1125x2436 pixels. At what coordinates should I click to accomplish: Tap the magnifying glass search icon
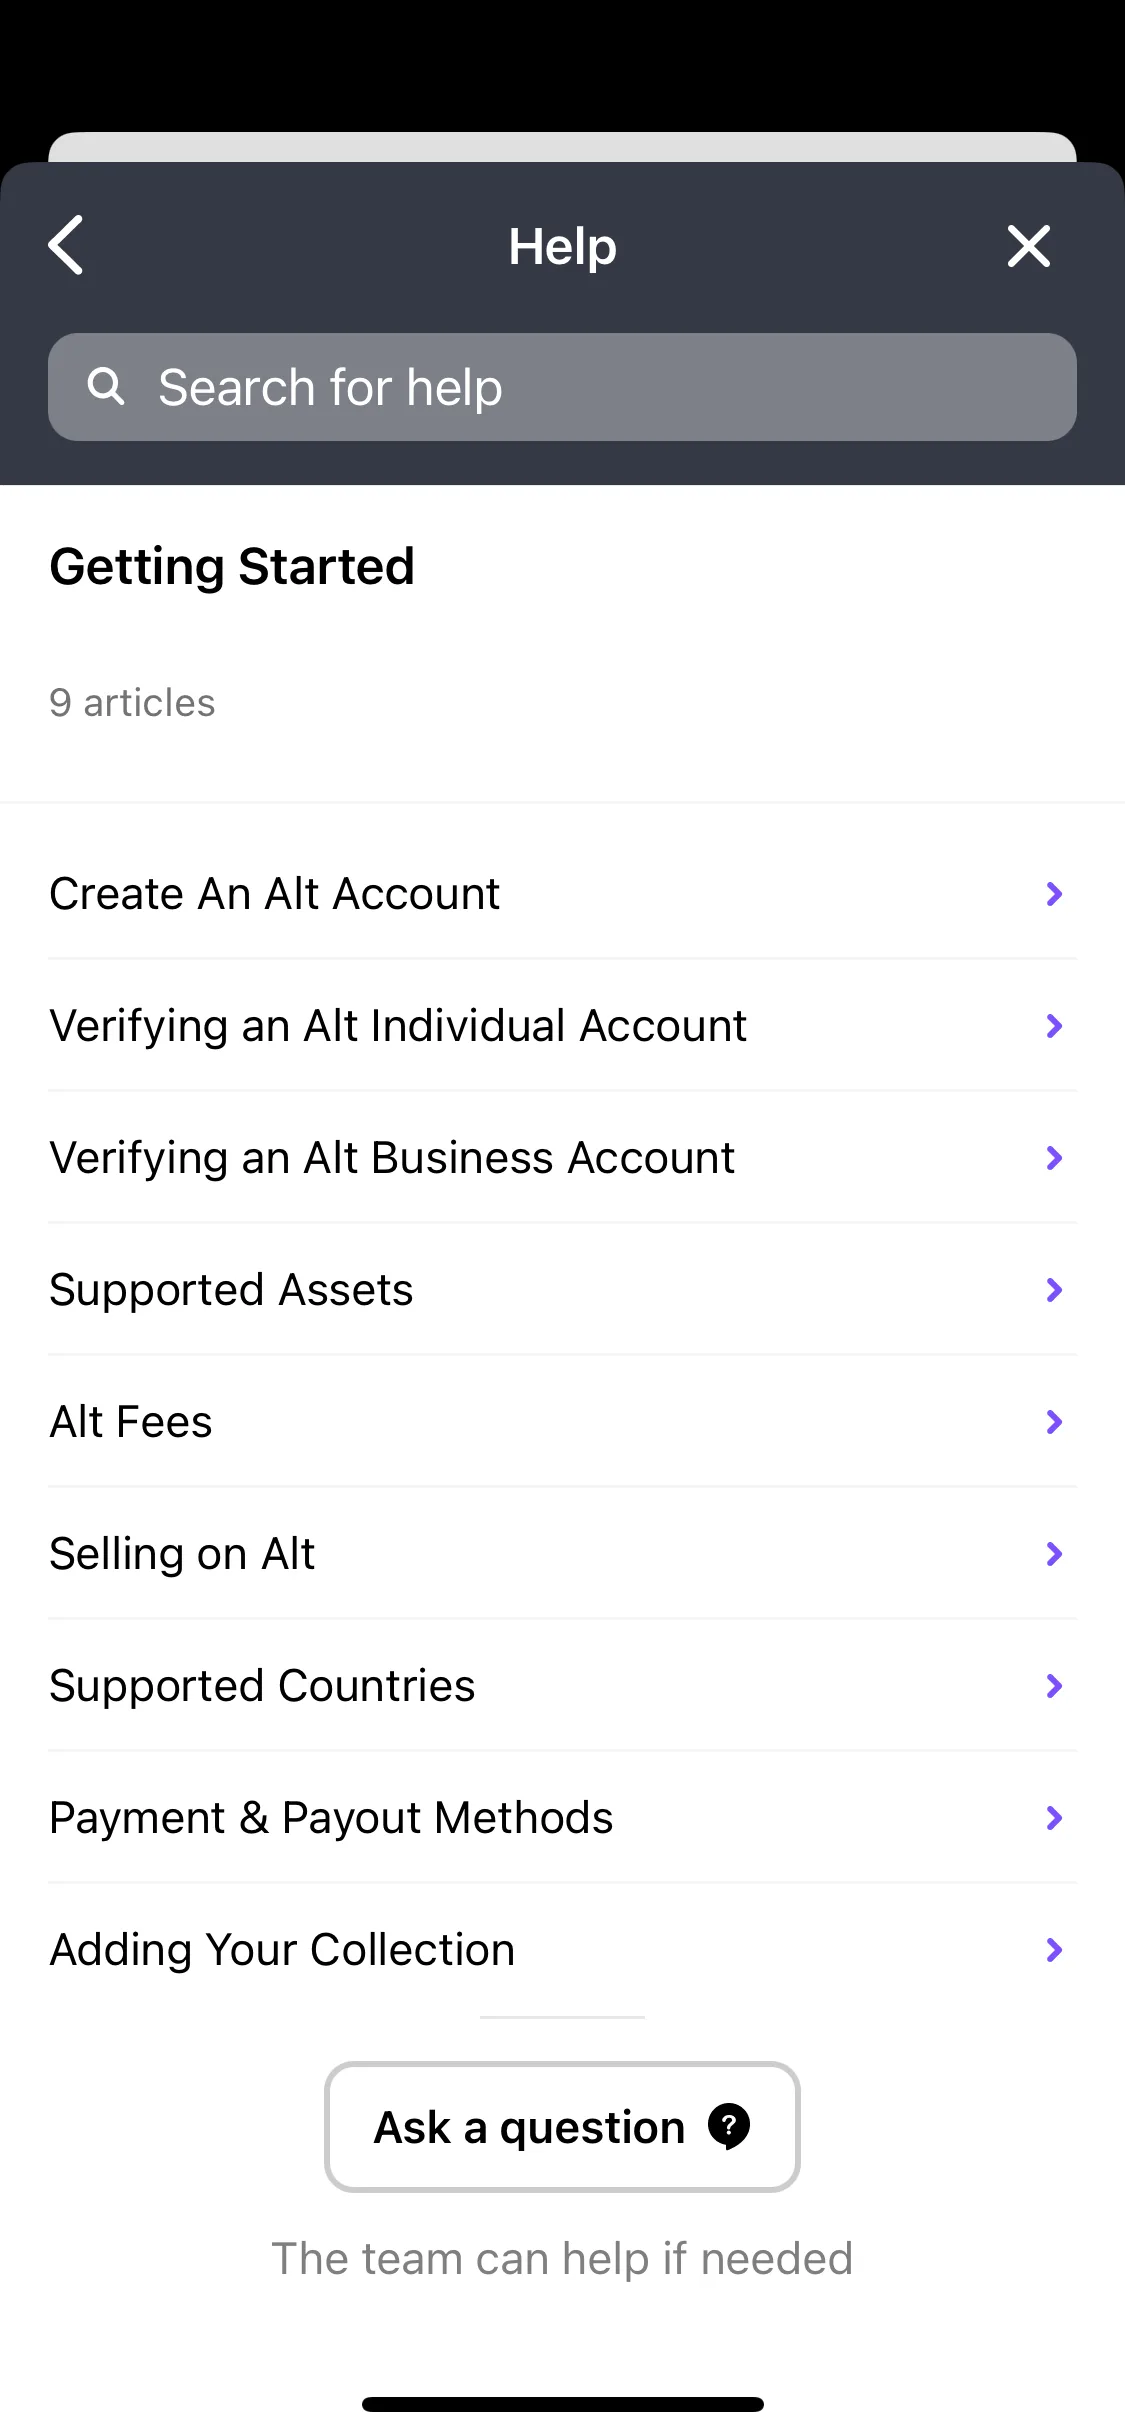tap(106, 386)
